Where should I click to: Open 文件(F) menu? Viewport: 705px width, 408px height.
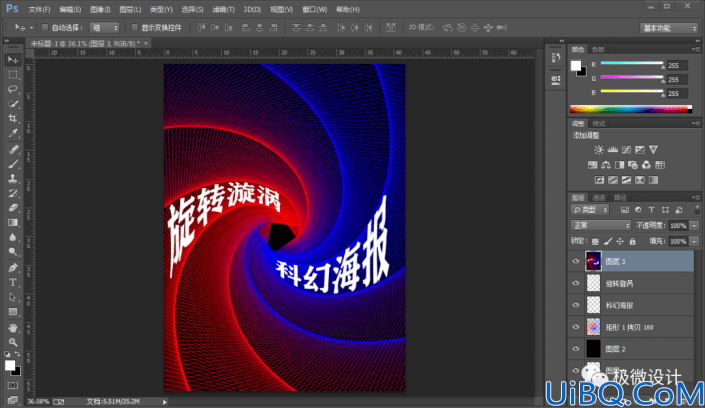tap(39, 9)
